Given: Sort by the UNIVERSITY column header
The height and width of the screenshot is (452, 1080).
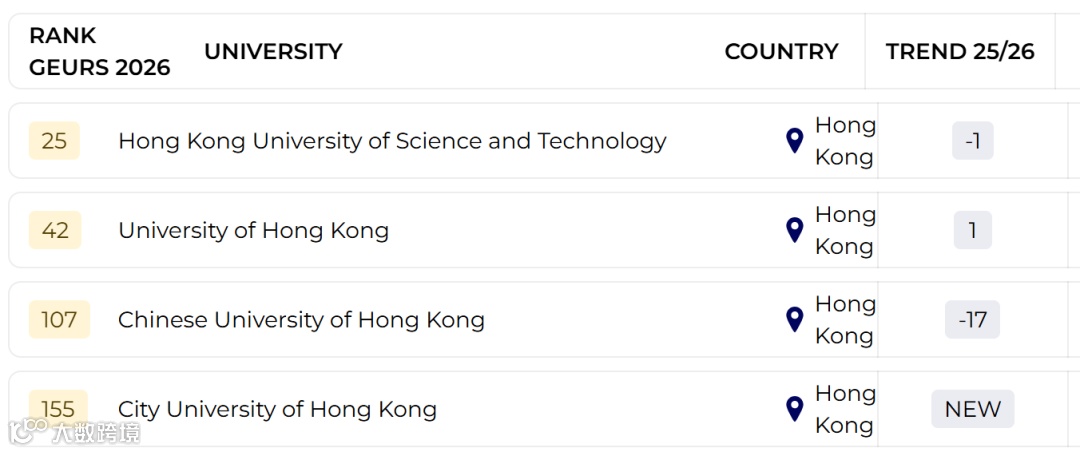Looking at the screenshot, I should tap(273, 52).
